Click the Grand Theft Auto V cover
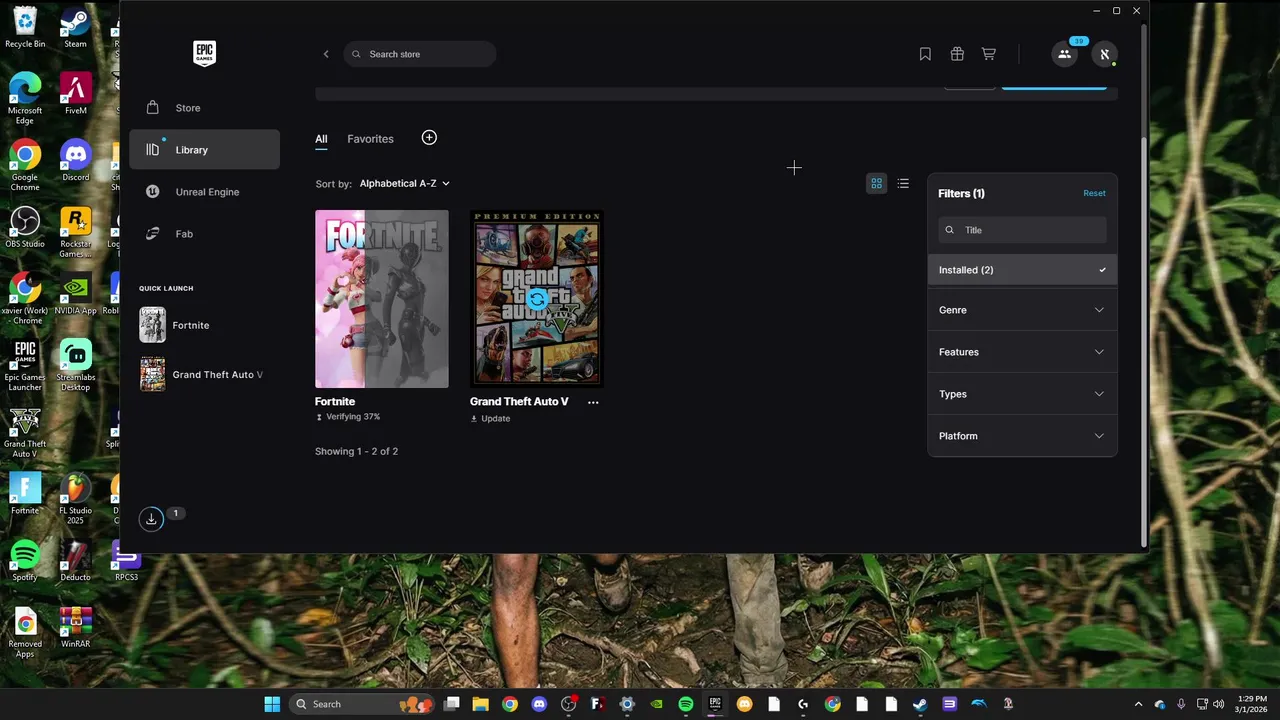The width and height of the screenshot is (1280, 720). click(x=537, y=299)
